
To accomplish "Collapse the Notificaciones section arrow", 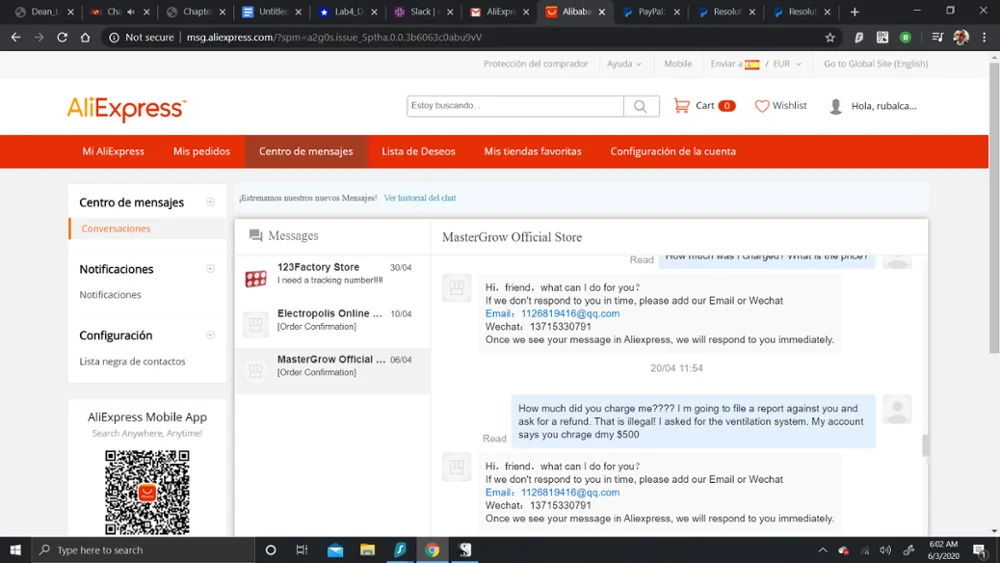I will [210, 268].
